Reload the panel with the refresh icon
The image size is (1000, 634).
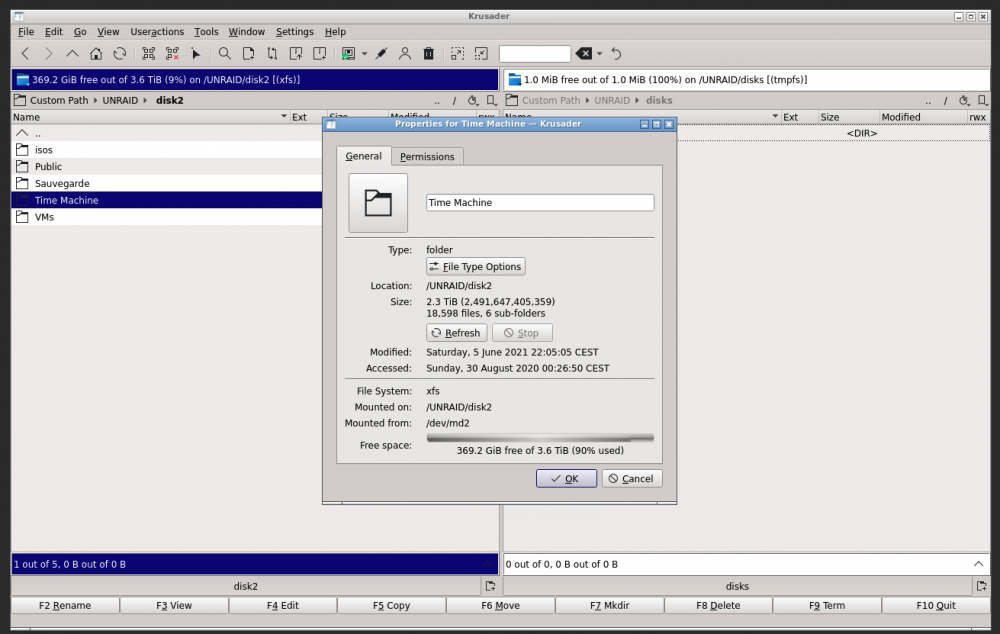point(119,54)
